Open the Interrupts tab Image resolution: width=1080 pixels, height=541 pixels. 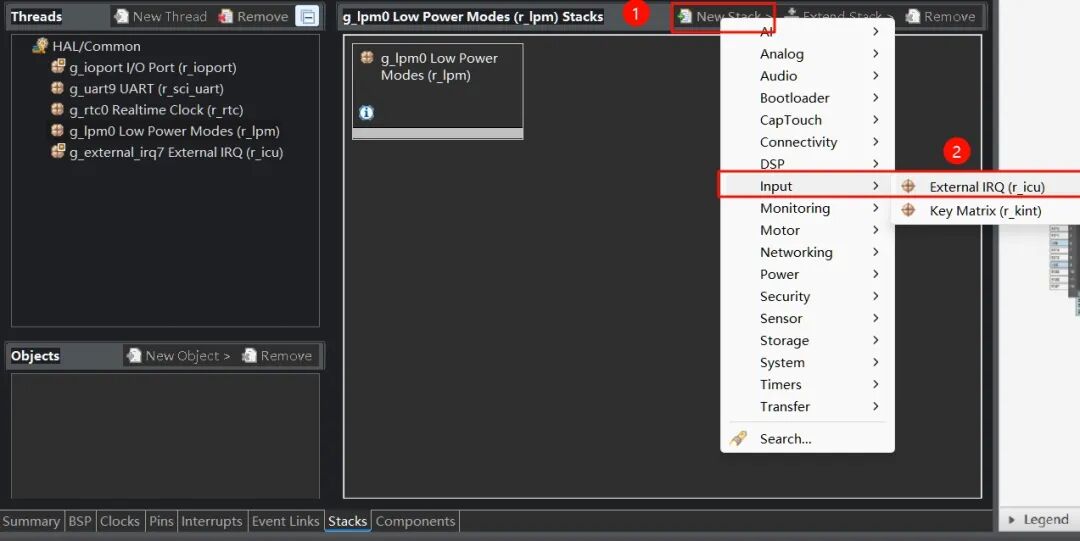(211, 521)
